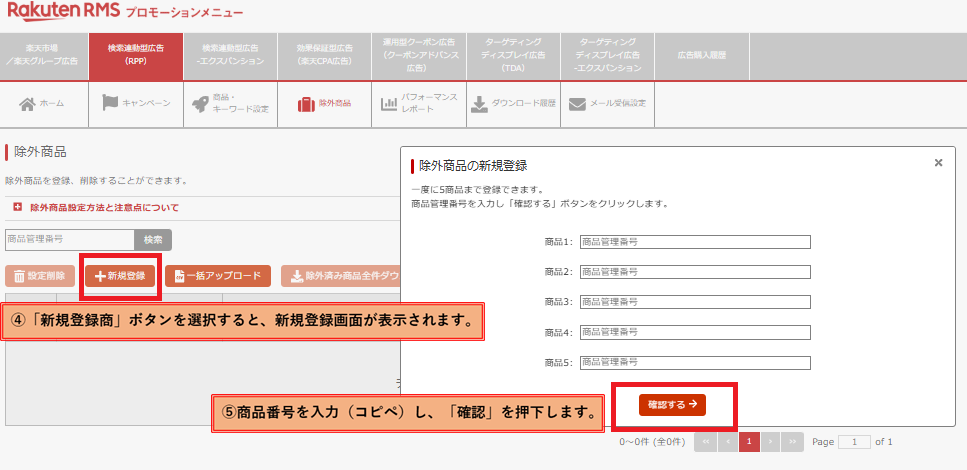
Task: Open the 広告購入履歴 tab
Action: click(702, 55)
